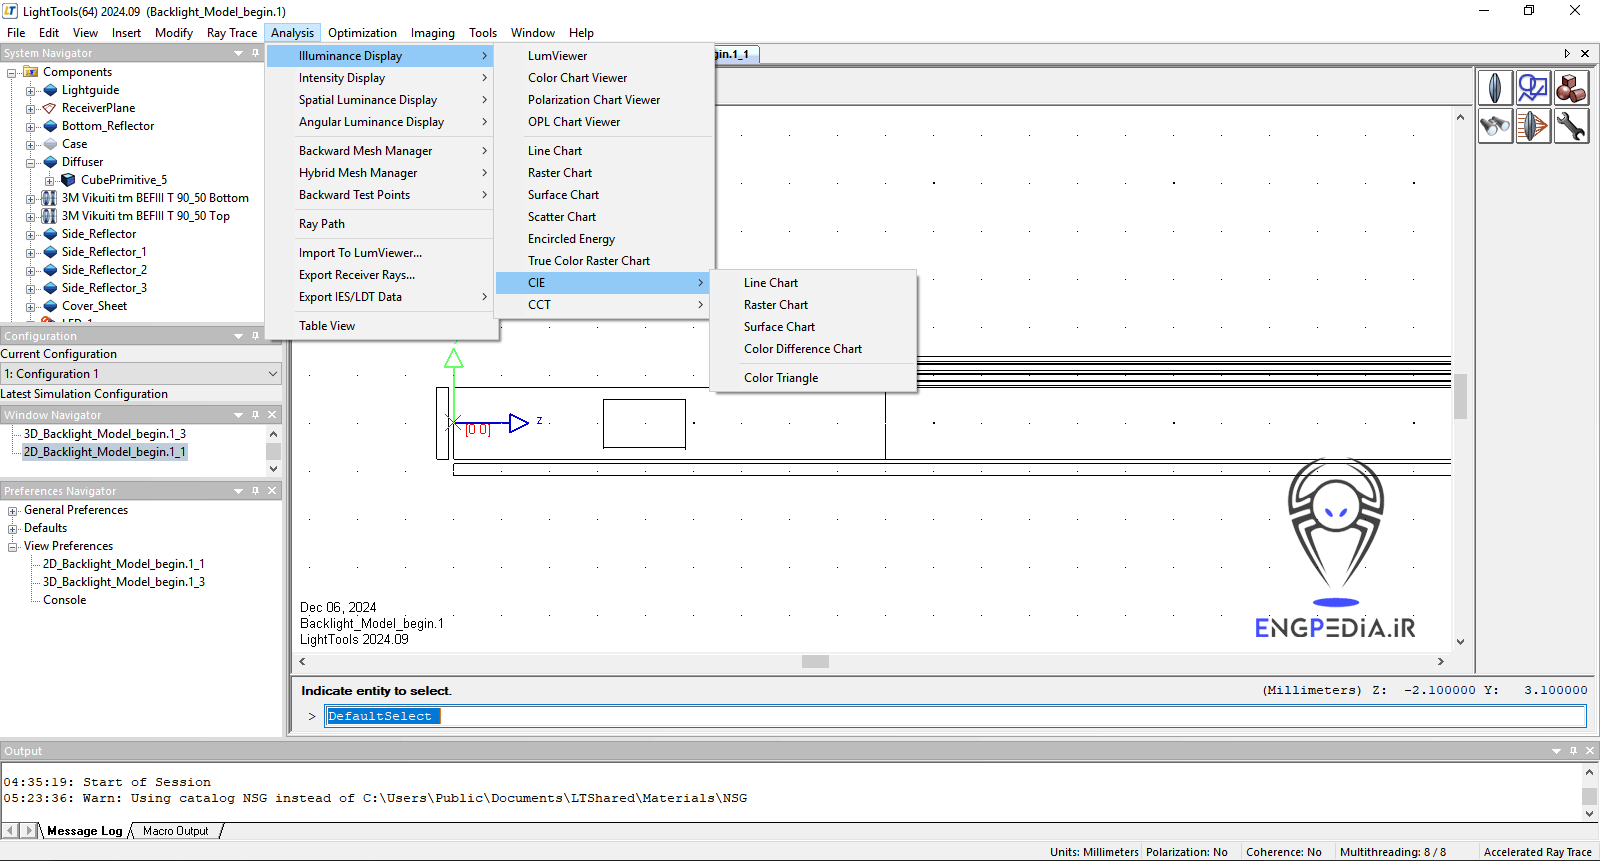This screenshot has width=1600, height=861.
Task: Click the Side_Reflector_3 solid icon
Action: click(50, 288)
